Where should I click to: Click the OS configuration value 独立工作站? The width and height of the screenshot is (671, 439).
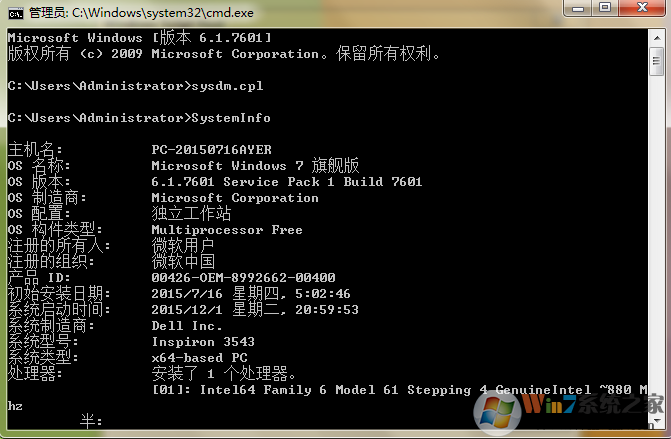191,213
